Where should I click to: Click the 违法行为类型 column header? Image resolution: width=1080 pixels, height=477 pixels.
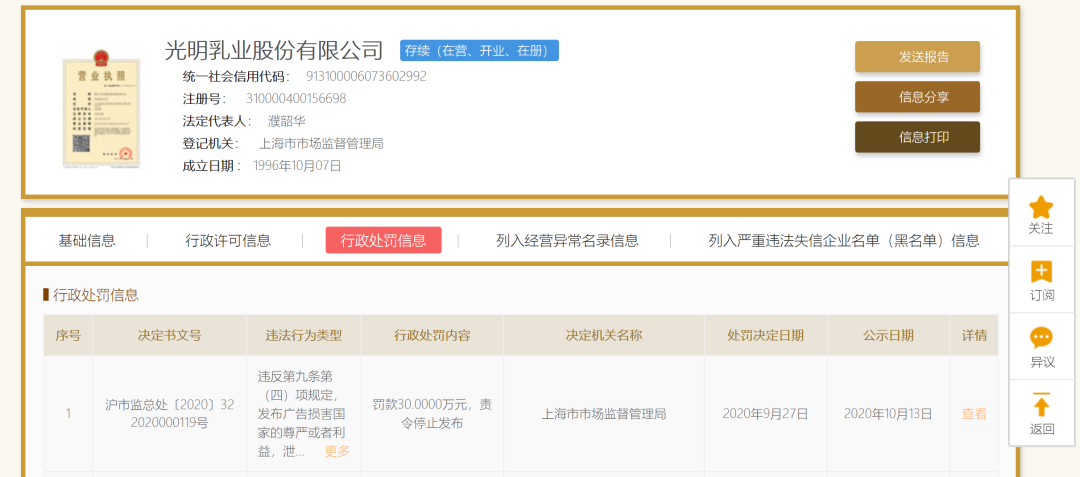[304, 335]
